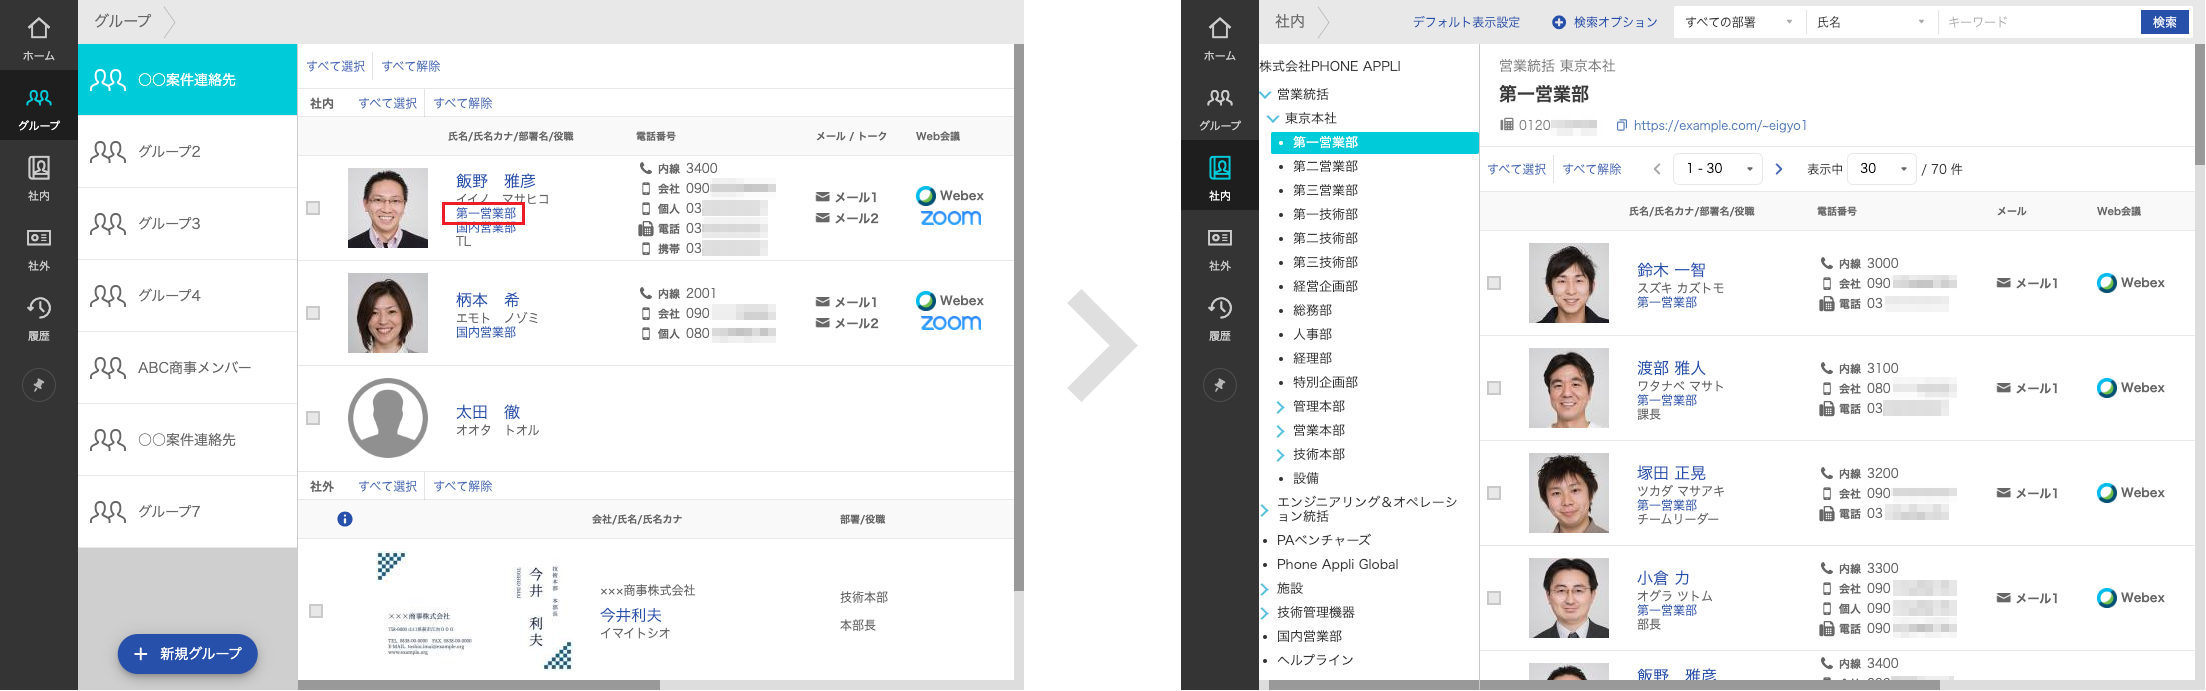Open 表示中 30 items-per-page dropdown
Screen dimensions: 2206x691
(x=1881, y=169)
